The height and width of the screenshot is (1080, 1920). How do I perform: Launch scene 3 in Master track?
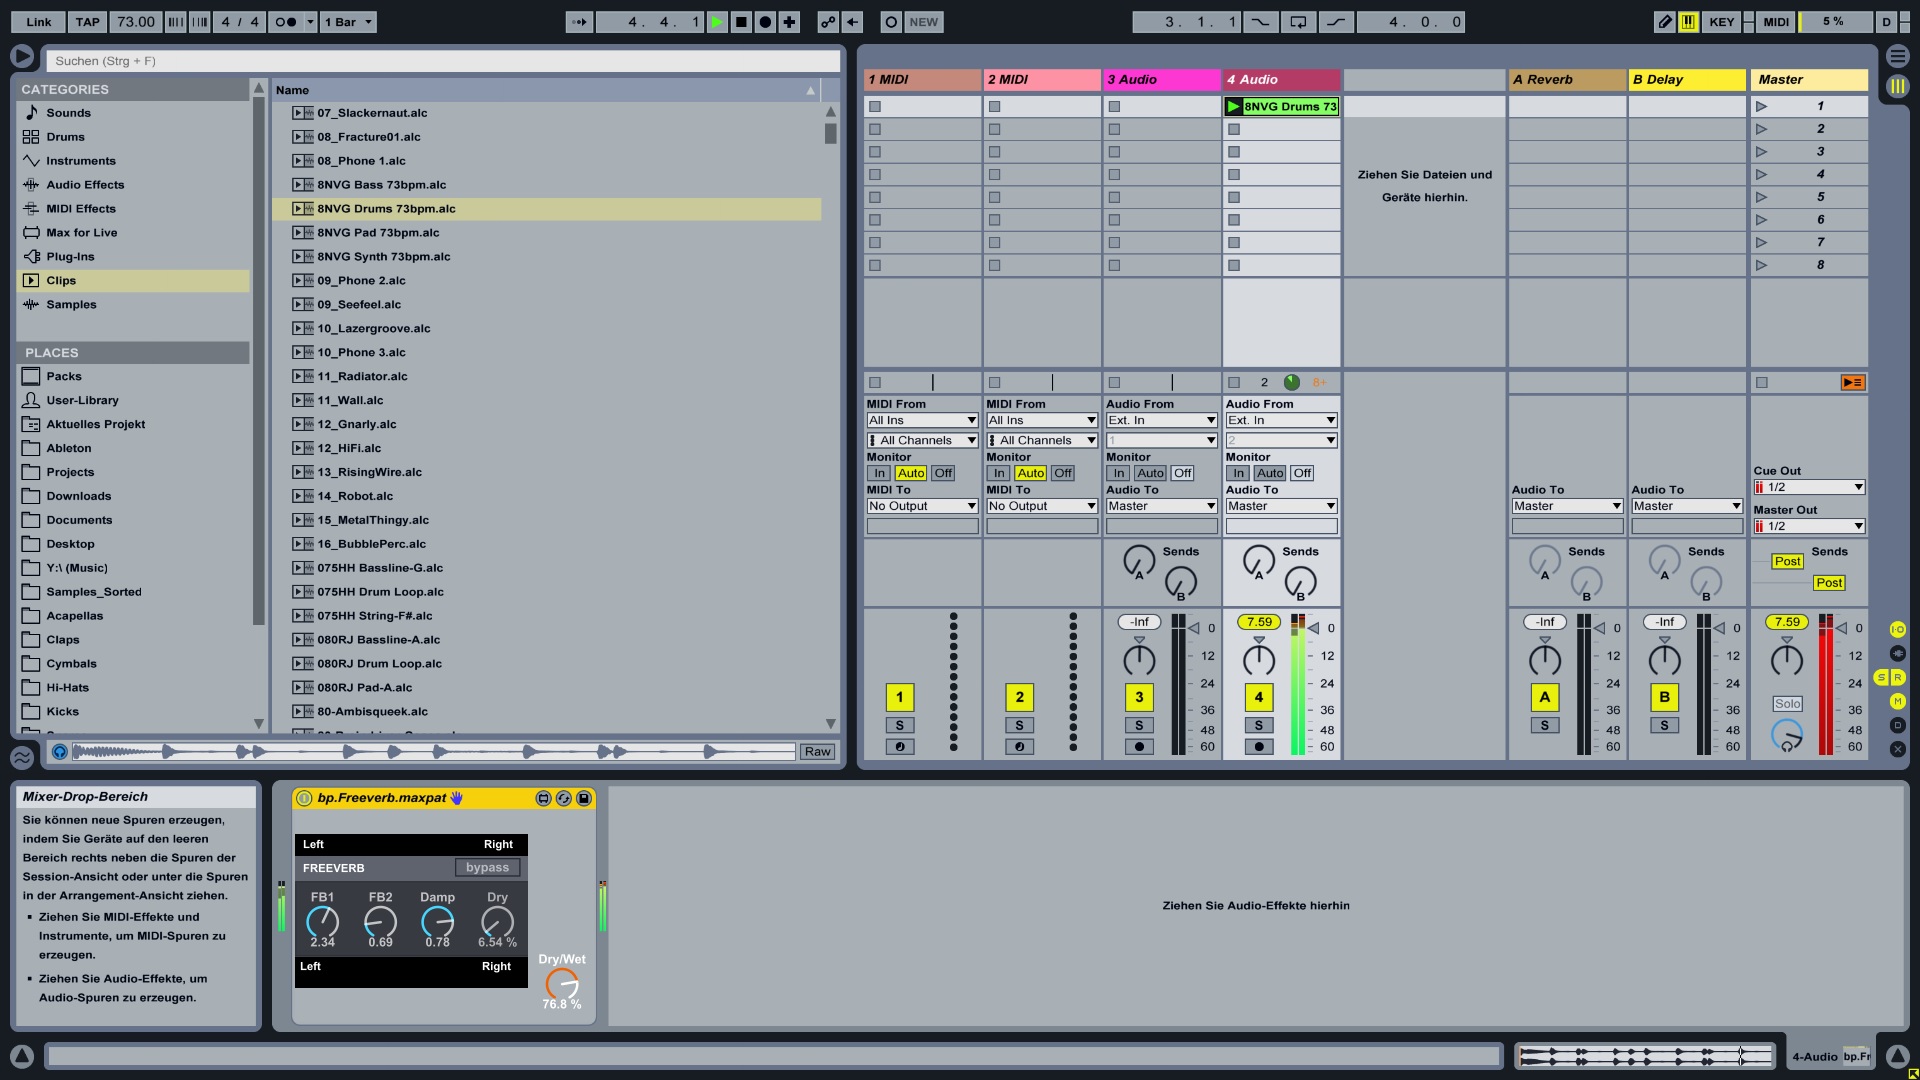tap(1762, 152)
